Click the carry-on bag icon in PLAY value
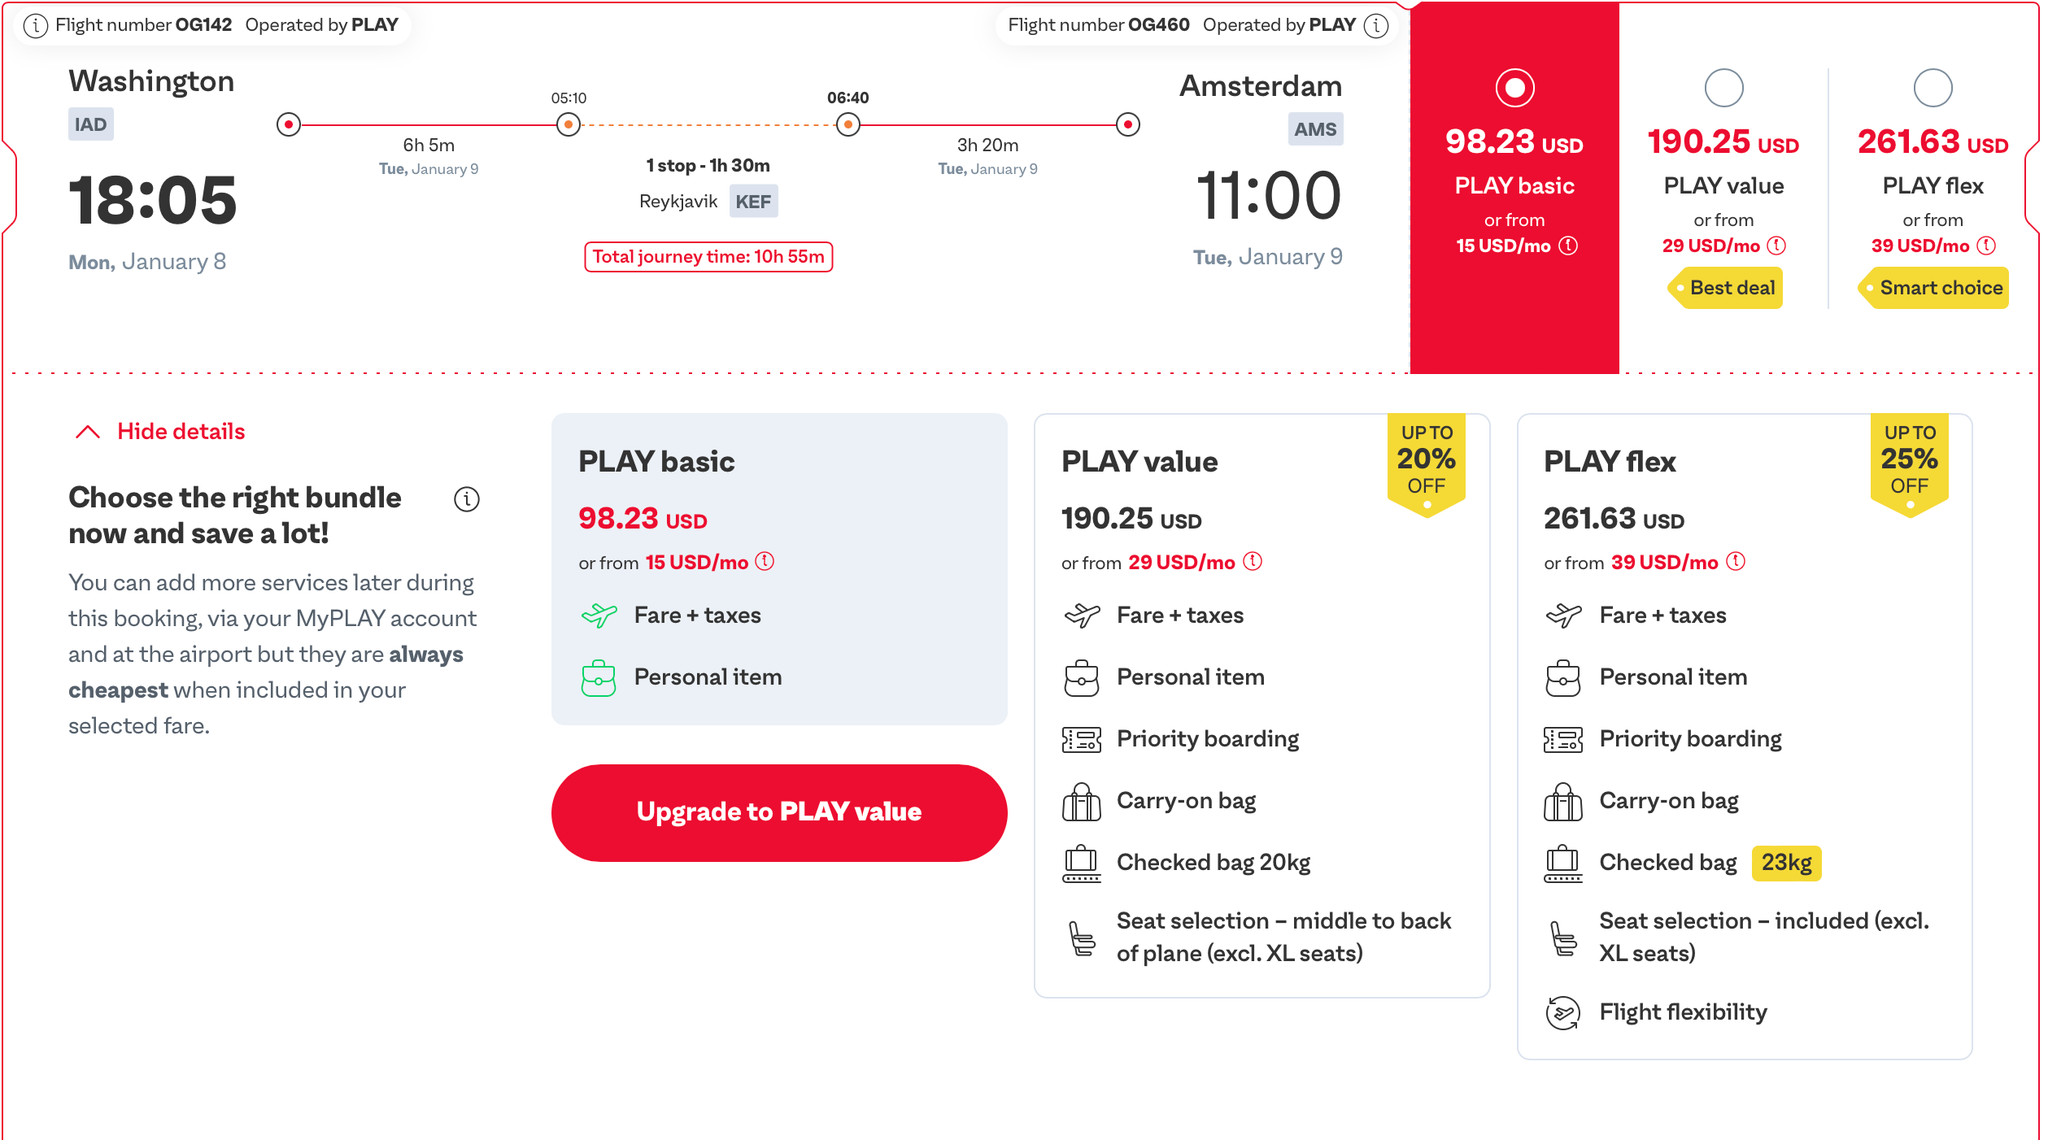The width and height of the screenshot is (2048, 1140). 1080,801
